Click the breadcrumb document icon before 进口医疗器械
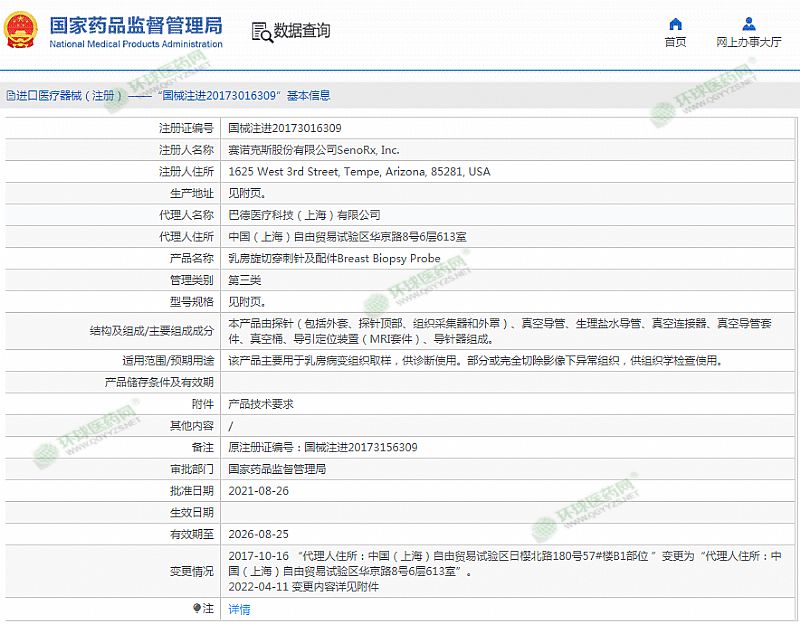Screen dimensions: 800x624 (9, 96)
